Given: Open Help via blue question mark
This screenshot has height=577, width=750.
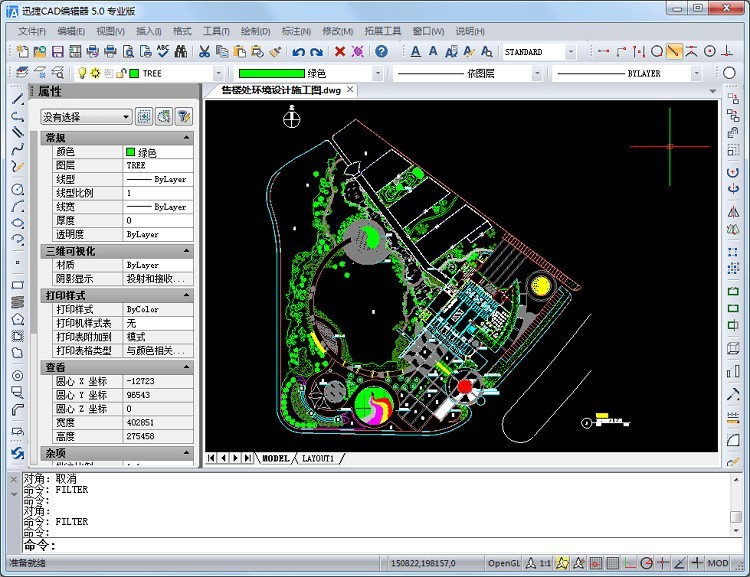Looking at the screenshot, I should point(381,52).
